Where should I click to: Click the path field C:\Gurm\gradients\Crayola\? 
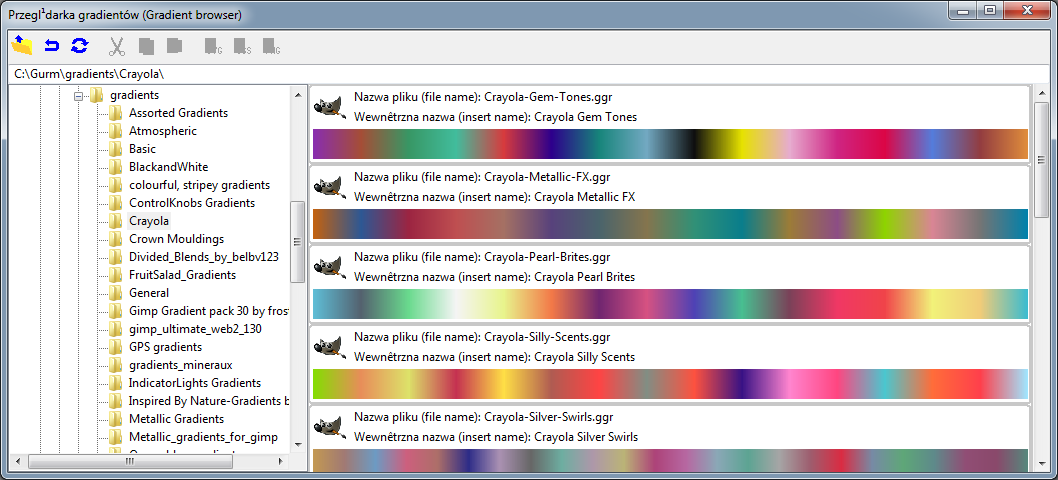529,74
